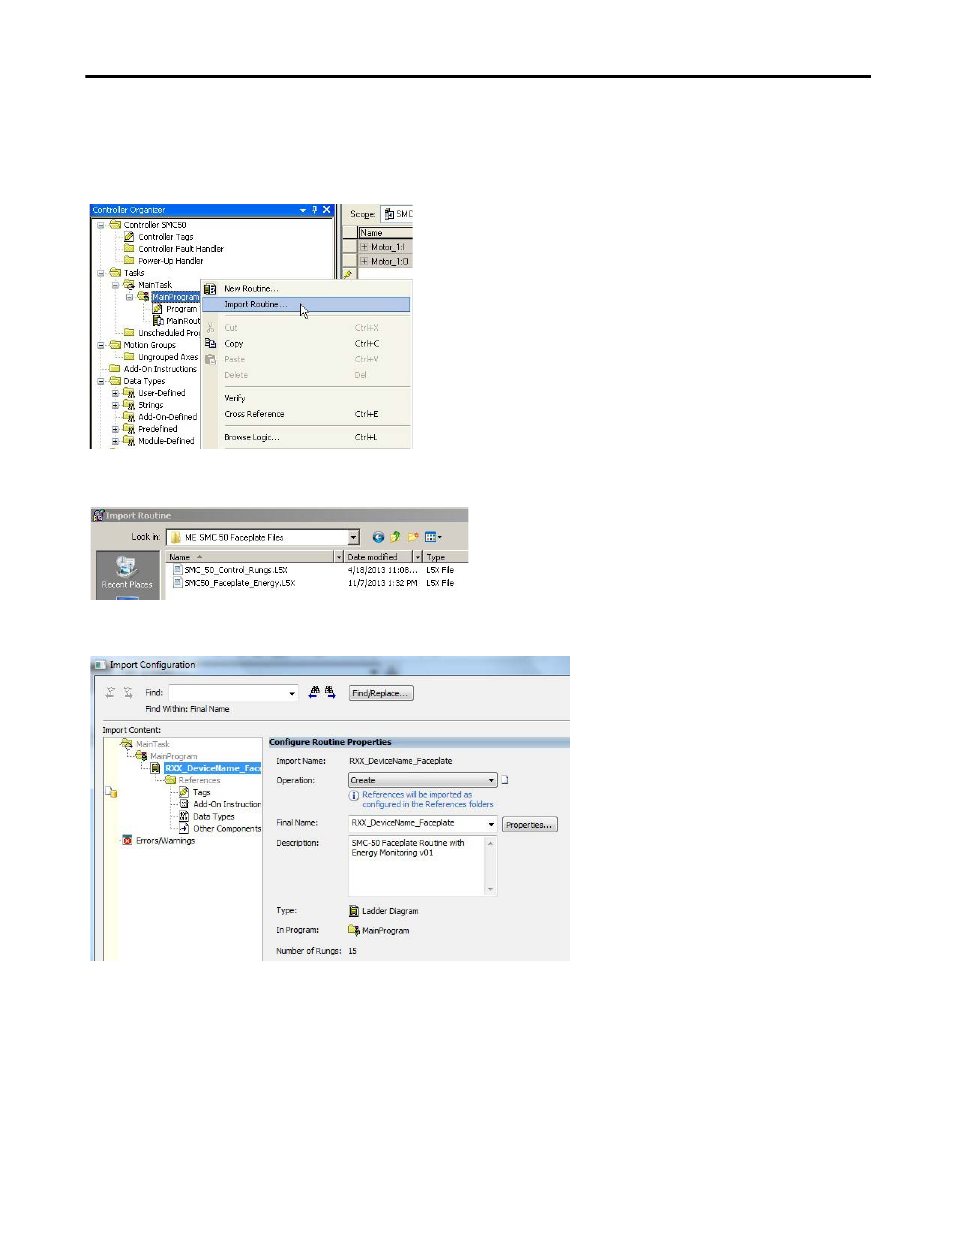Click the Data Types tree icon
The image size is (954, 1235).
click(184, 816)
